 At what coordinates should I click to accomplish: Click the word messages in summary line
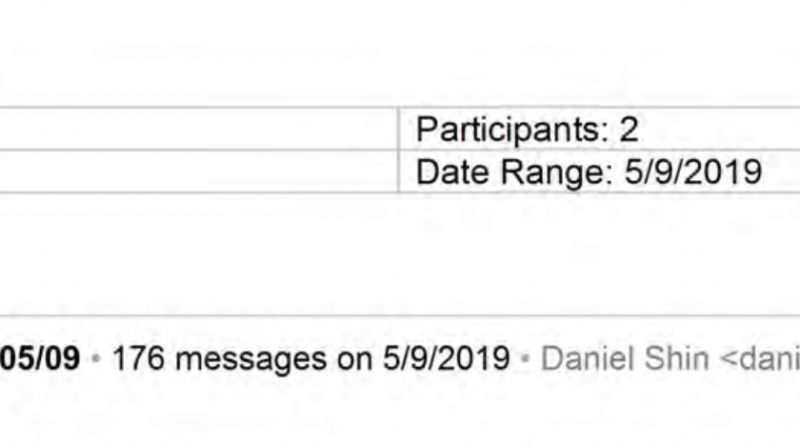[x=251, y=358]
